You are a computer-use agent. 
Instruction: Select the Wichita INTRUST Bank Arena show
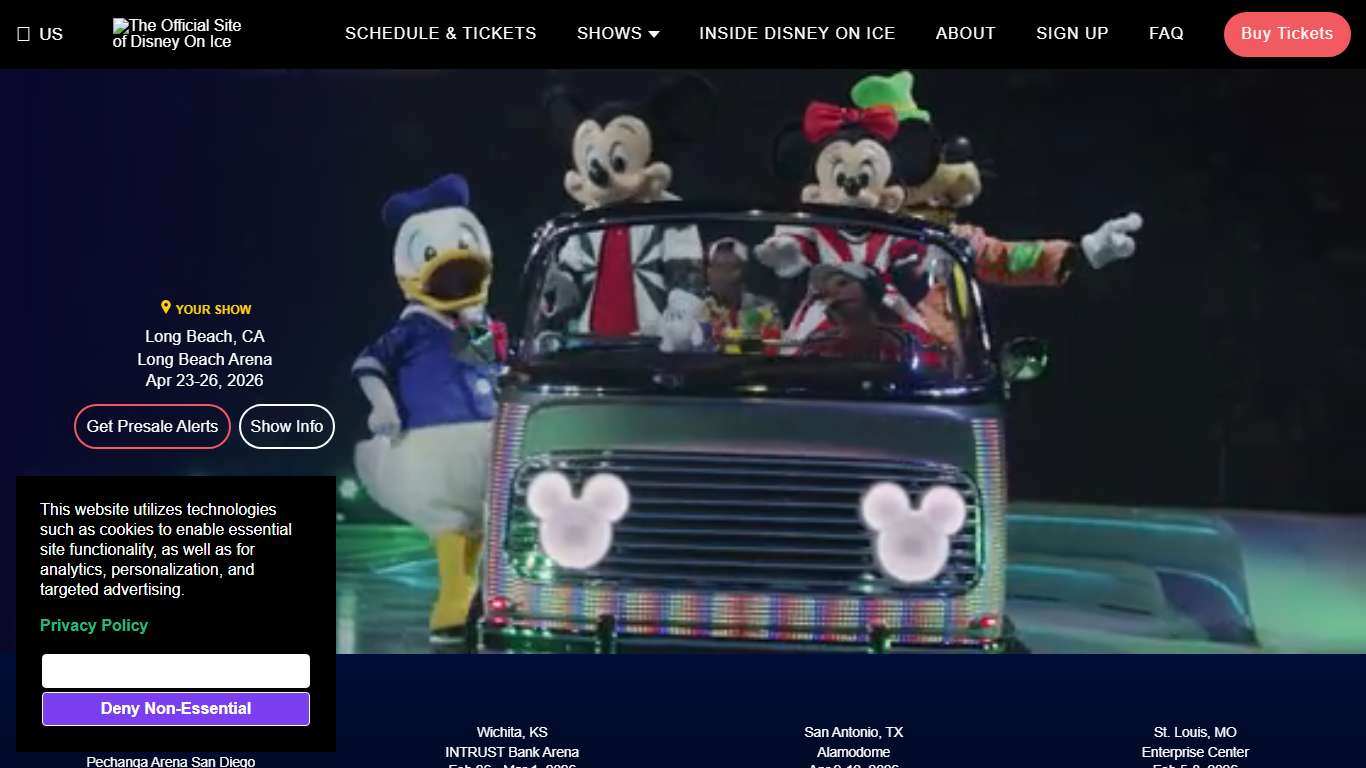[511, 742]
